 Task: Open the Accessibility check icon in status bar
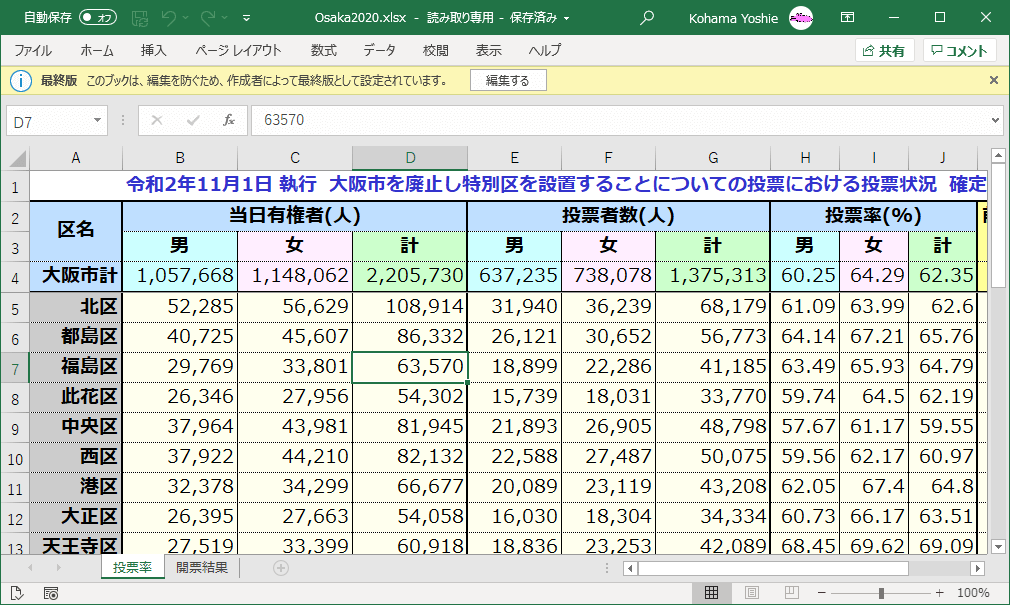(17, 592)
